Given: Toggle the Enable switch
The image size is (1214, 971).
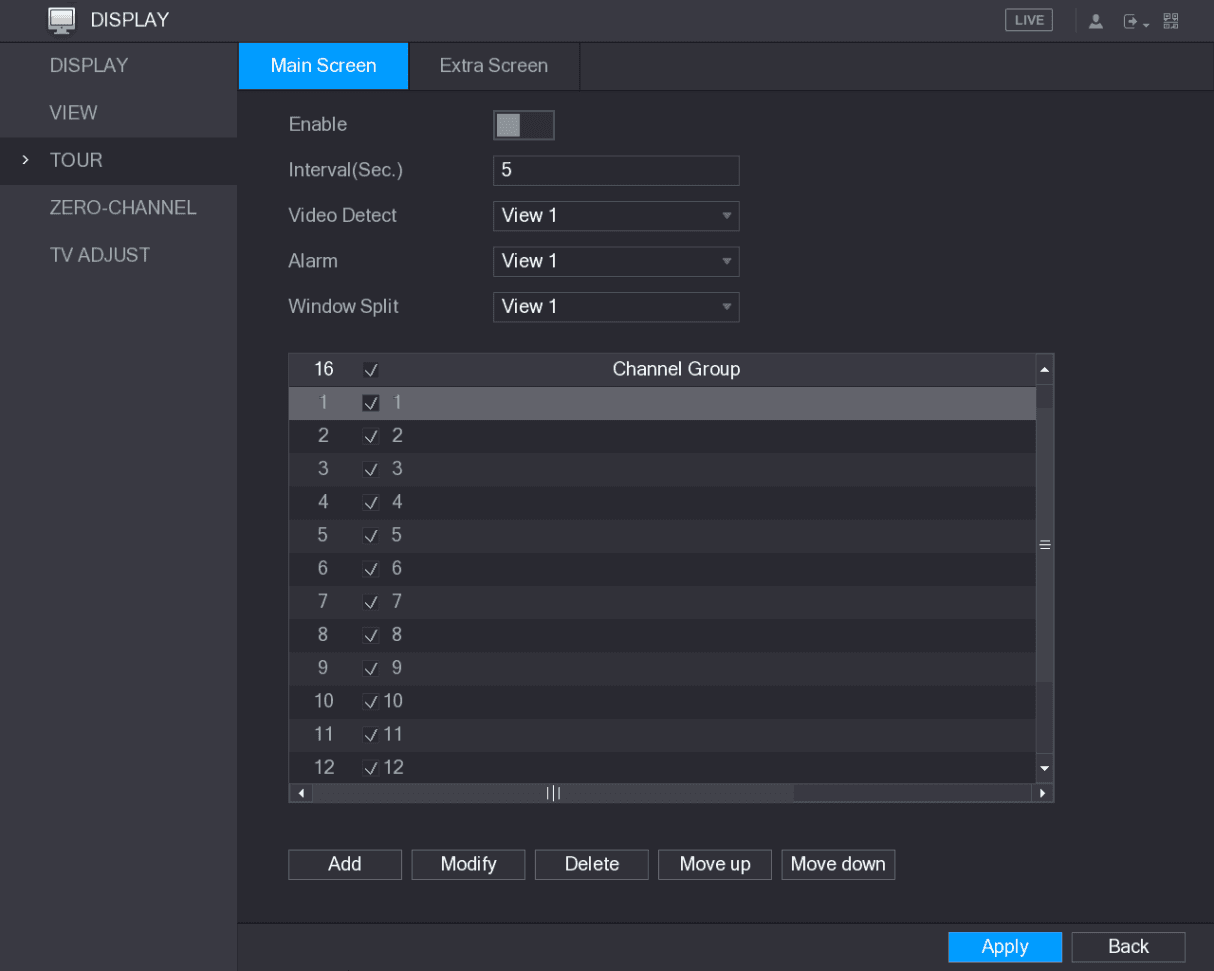Looking at the screenshot, I should click(523, 125).
